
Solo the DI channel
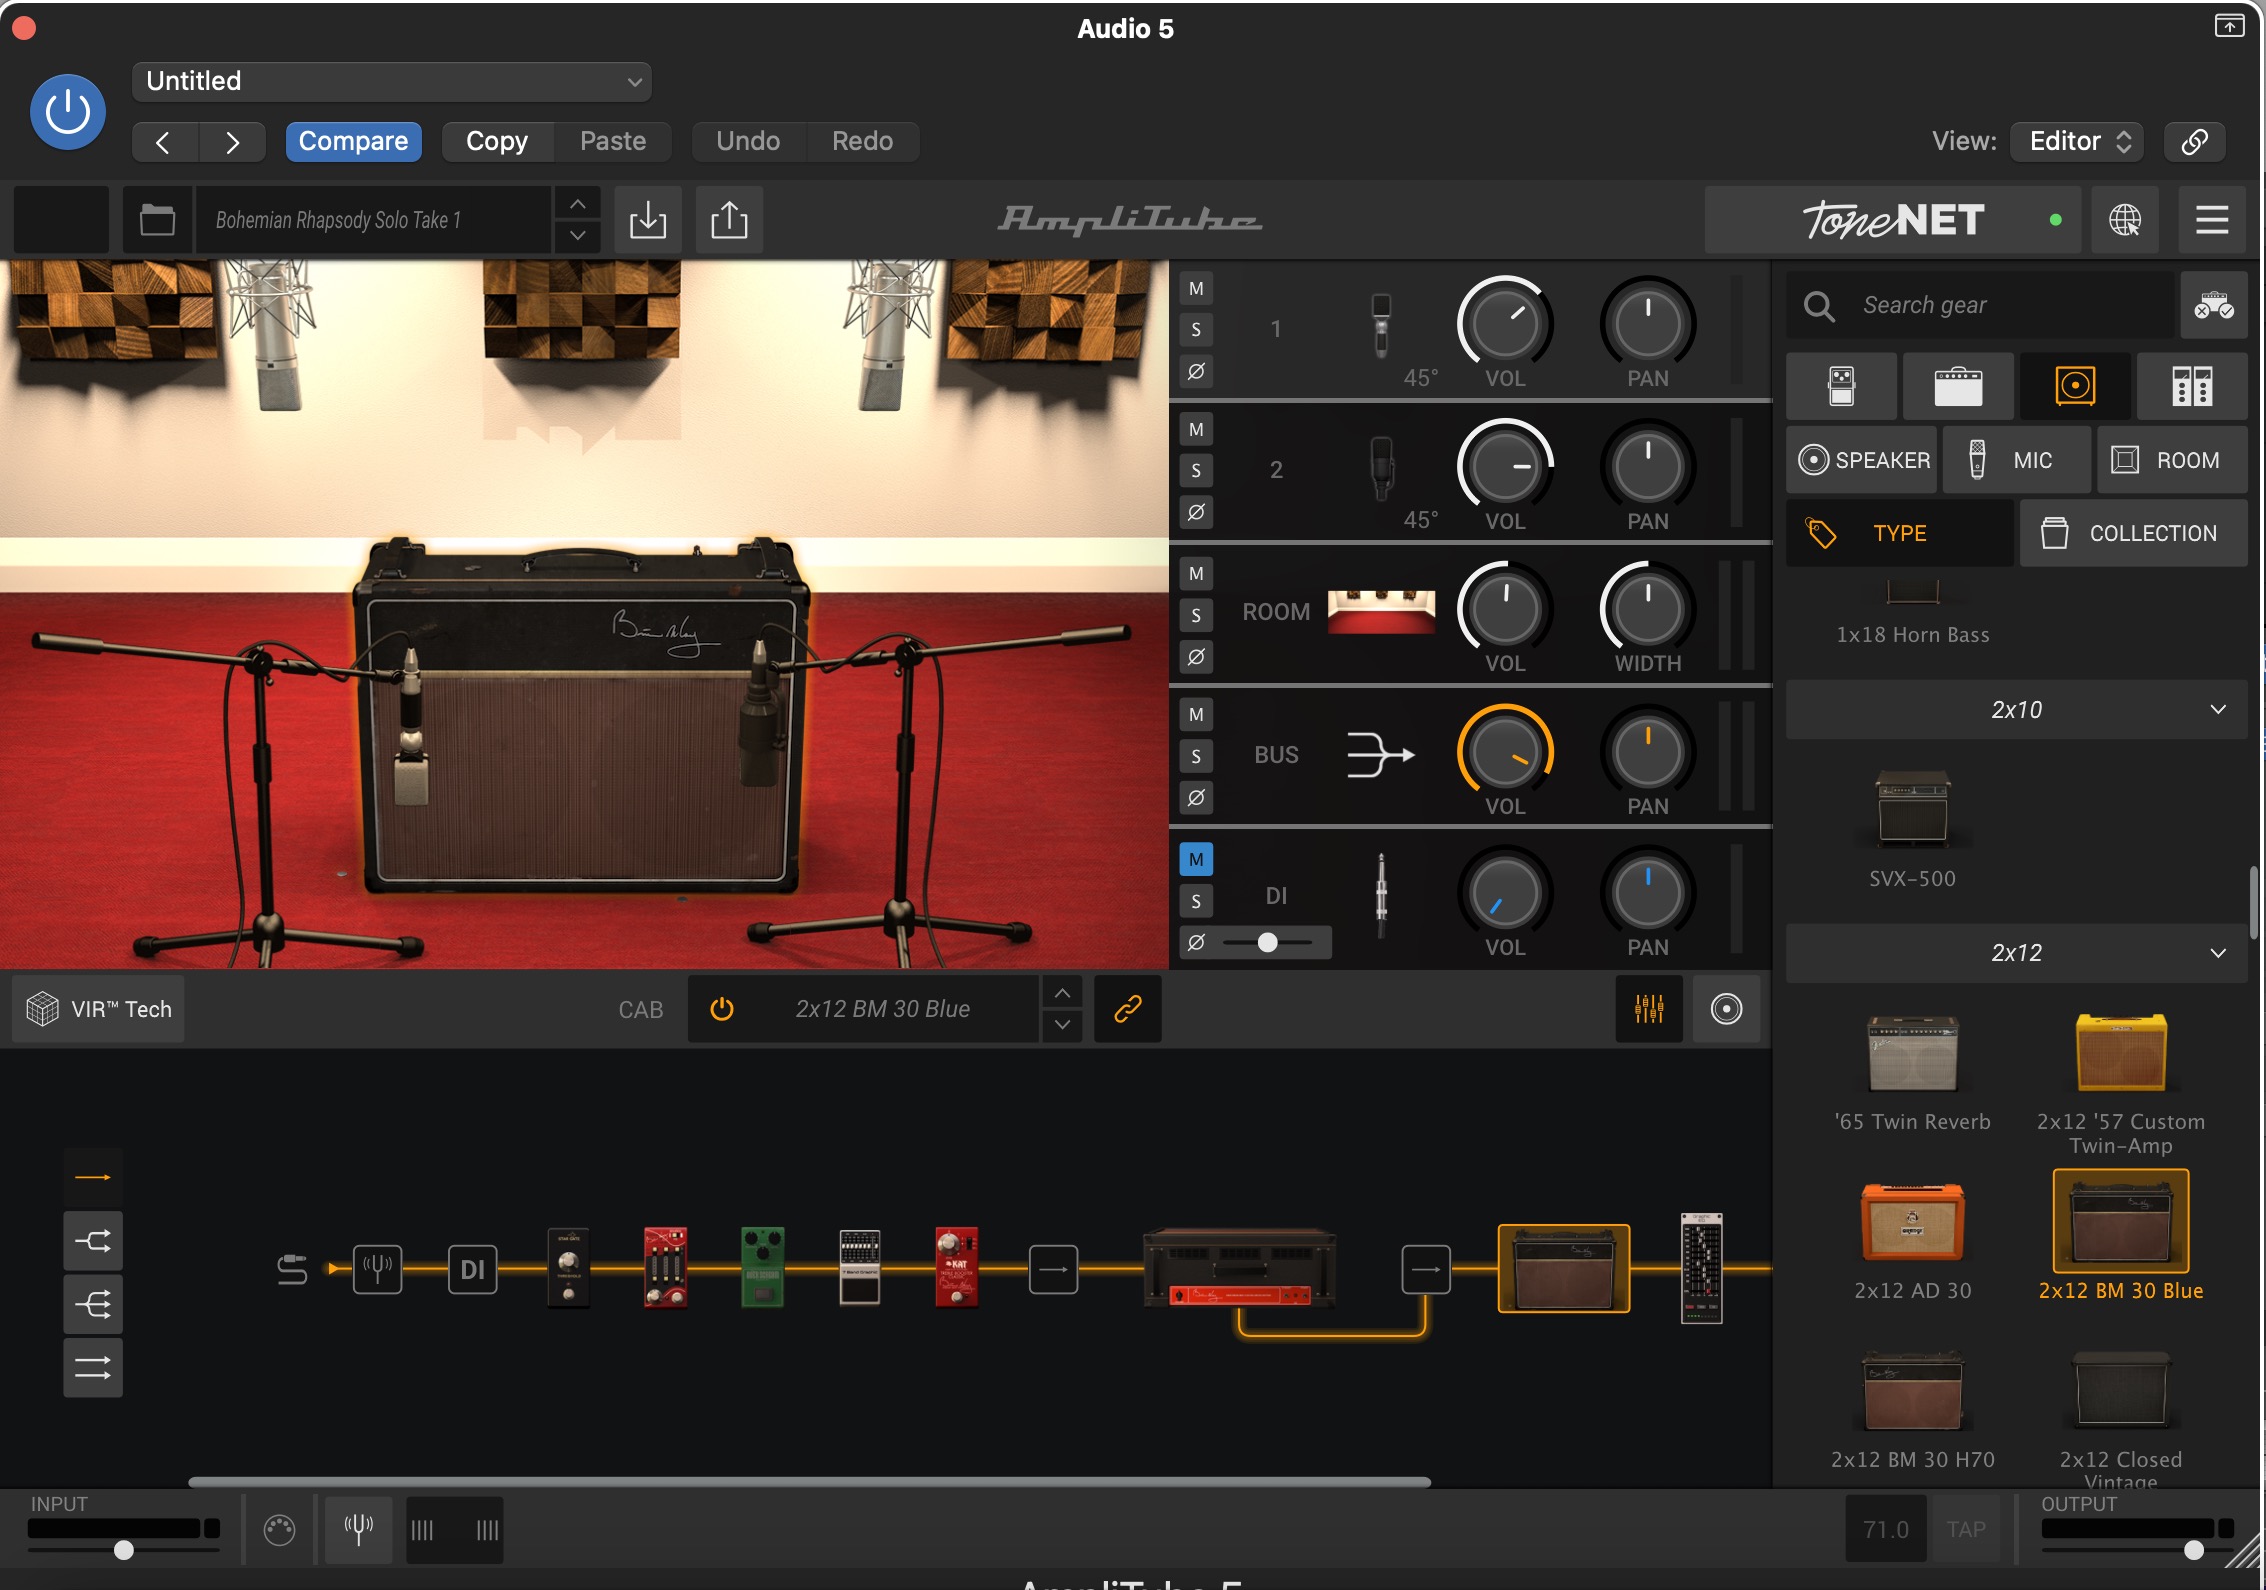pos(1196,902)
